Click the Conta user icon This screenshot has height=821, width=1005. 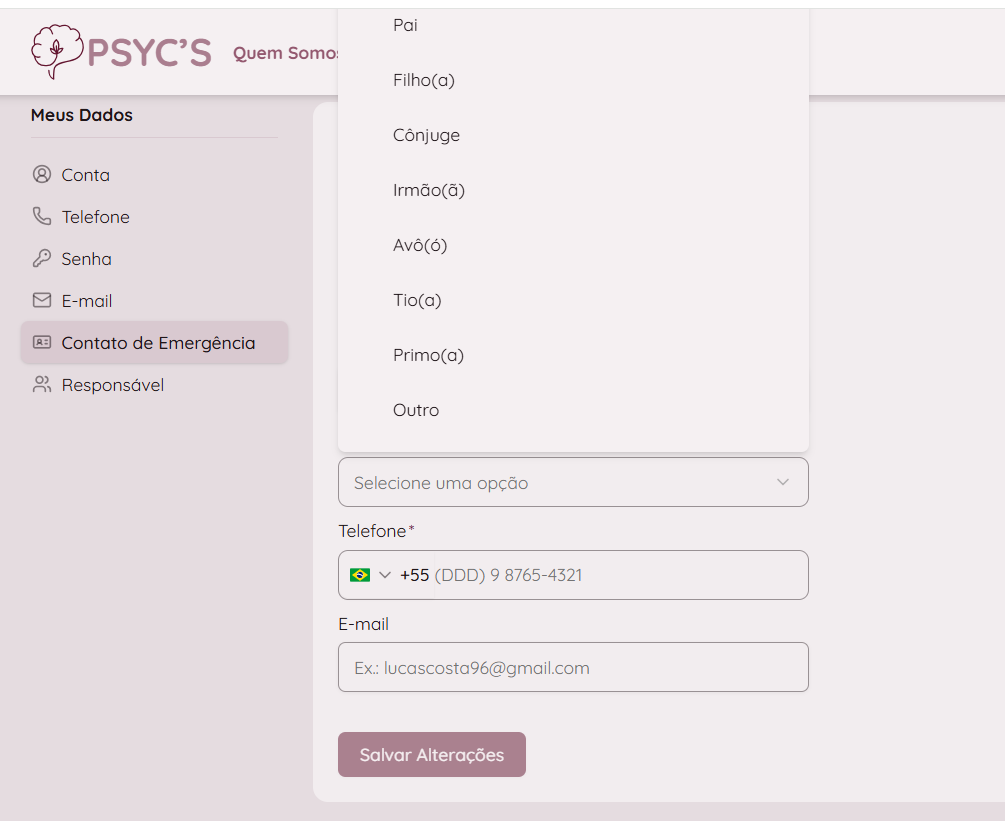[x=42, y=175]
